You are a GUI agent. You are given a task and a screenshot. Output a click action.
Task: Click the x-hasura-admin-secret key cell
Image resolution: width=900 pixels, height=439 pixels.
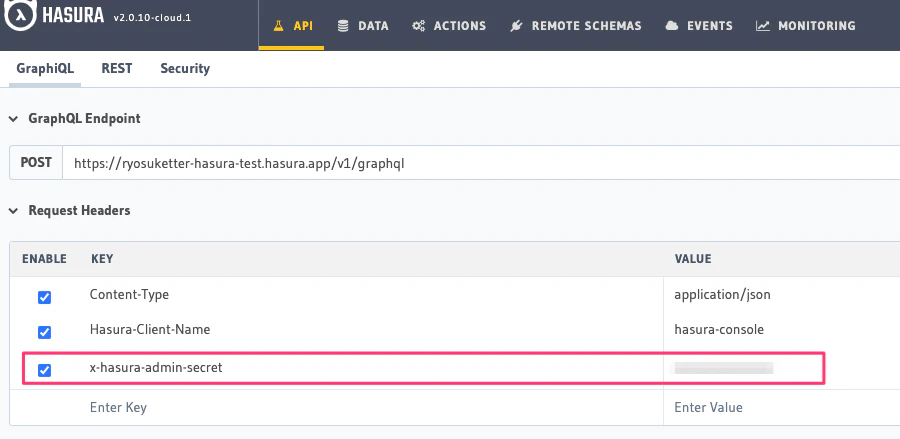156,368
